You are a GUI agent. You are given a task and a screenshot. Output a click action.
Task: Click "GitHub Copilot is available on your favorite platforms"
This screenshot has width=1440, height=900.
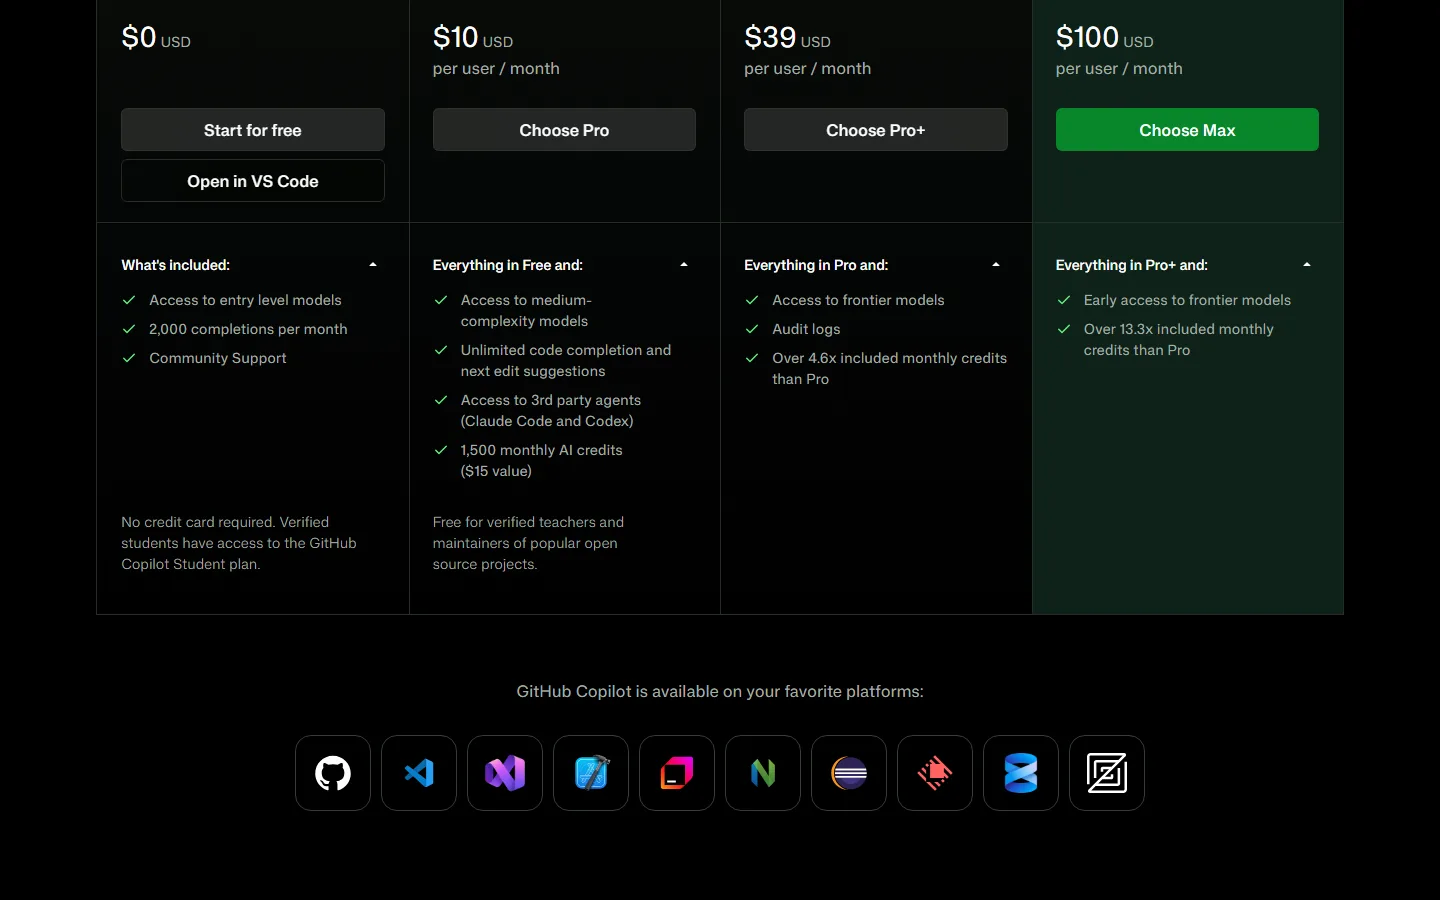coord(720,691)
